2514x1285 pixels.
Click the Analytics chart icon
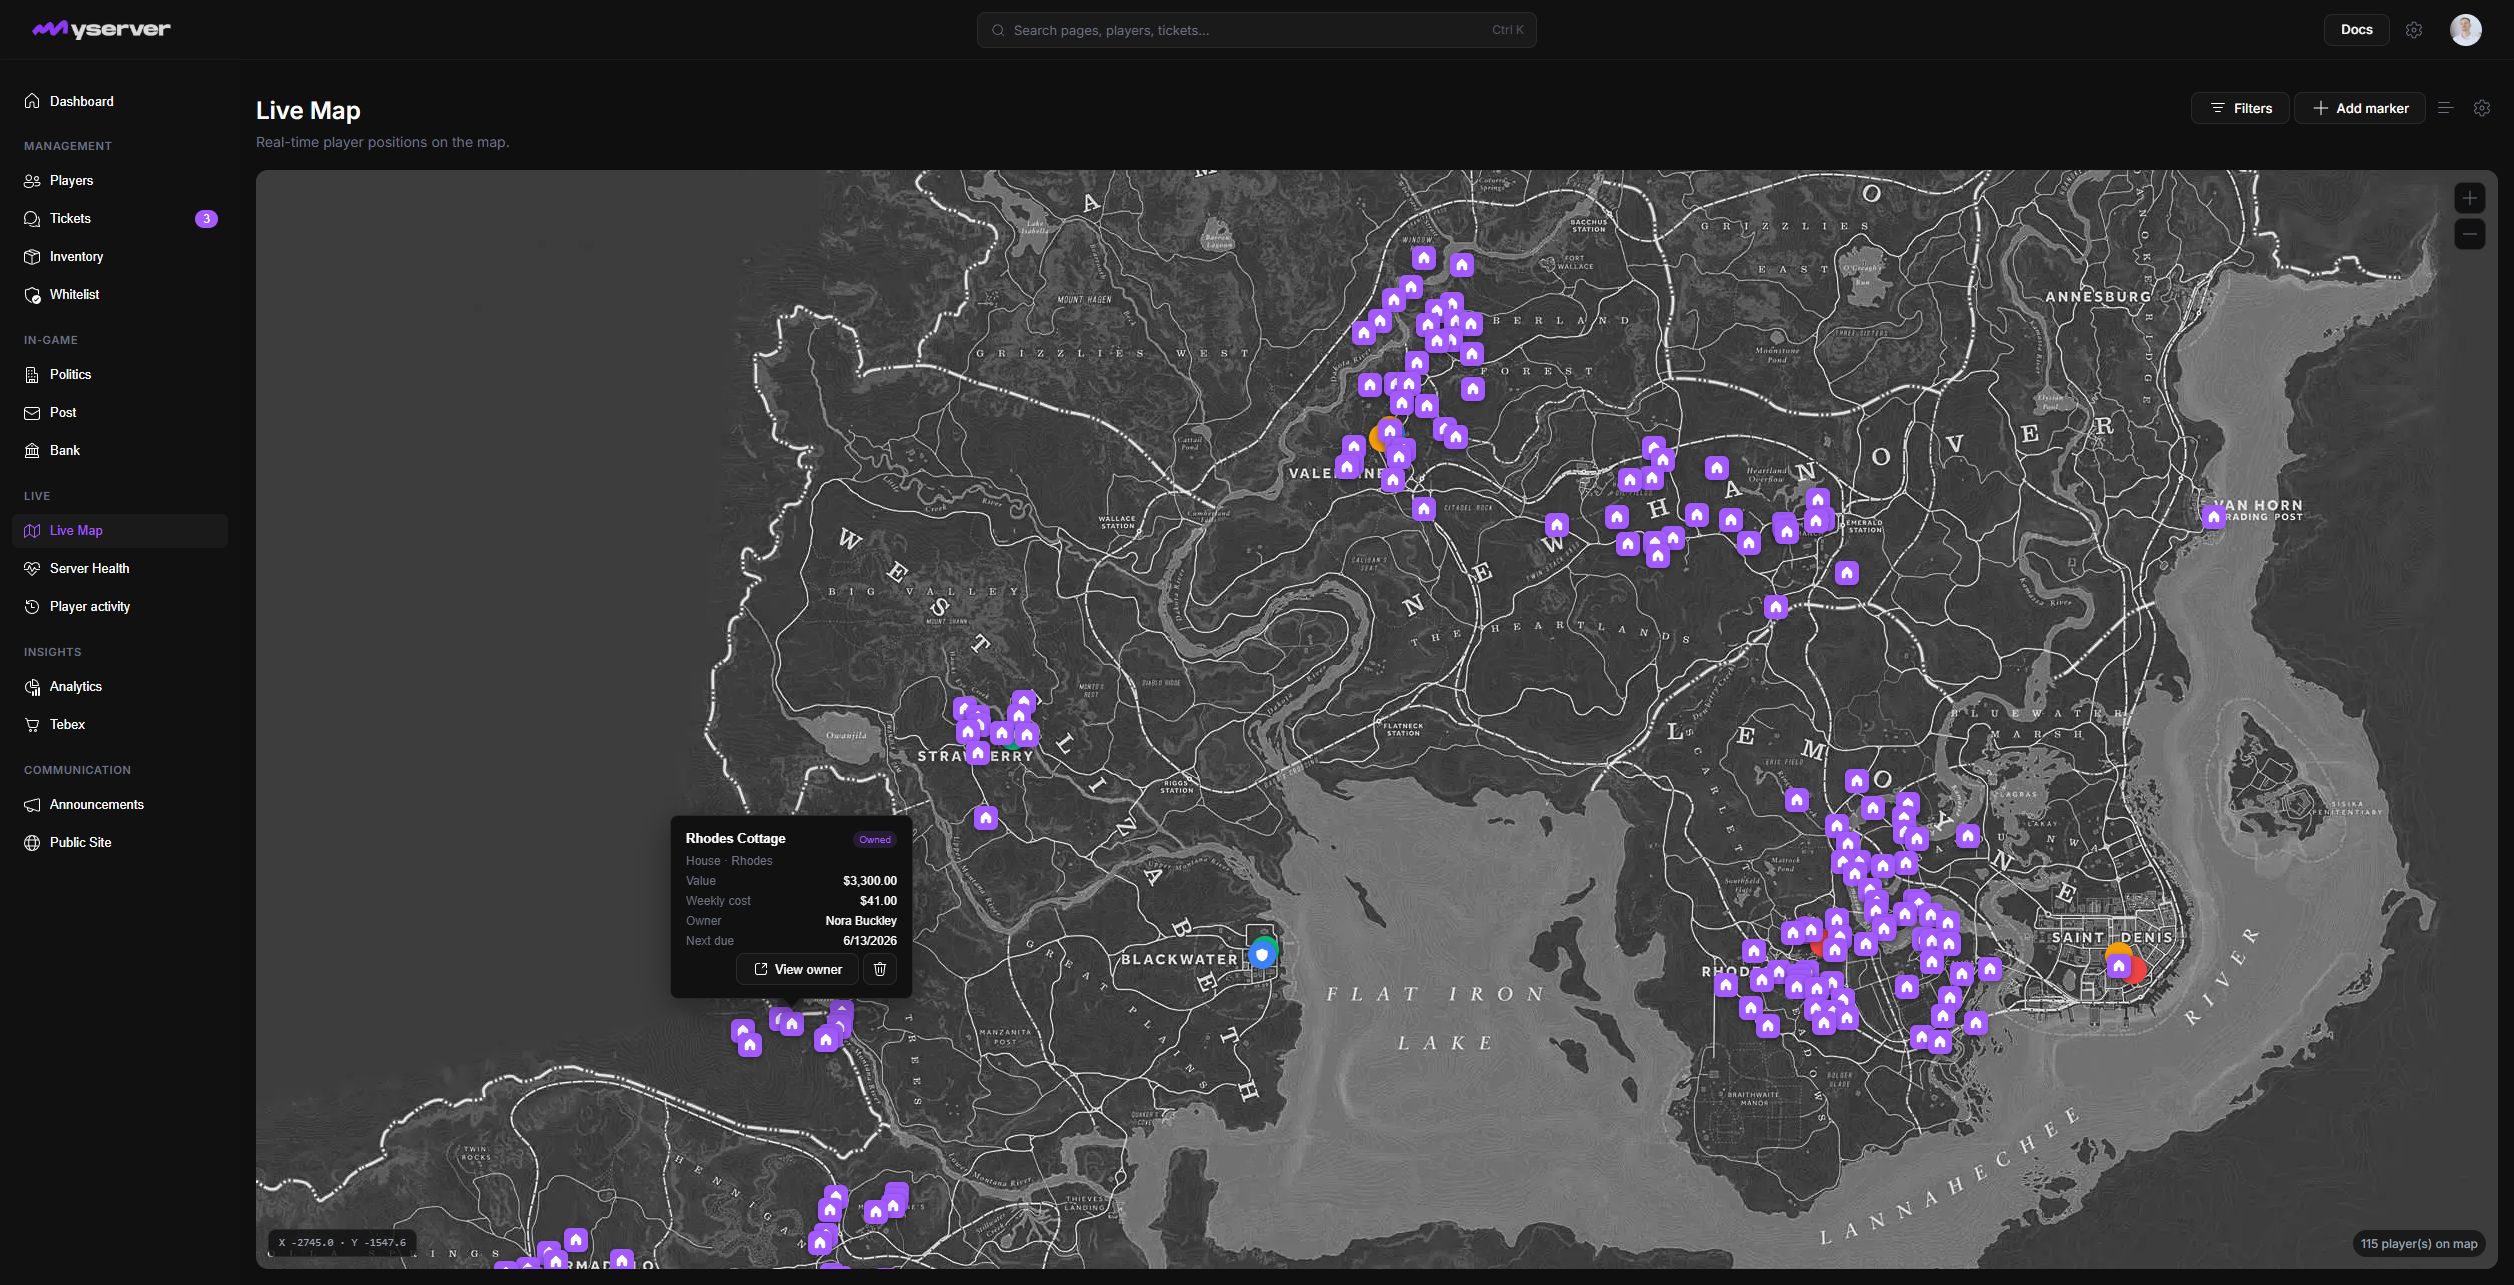(x=32, y=686)
